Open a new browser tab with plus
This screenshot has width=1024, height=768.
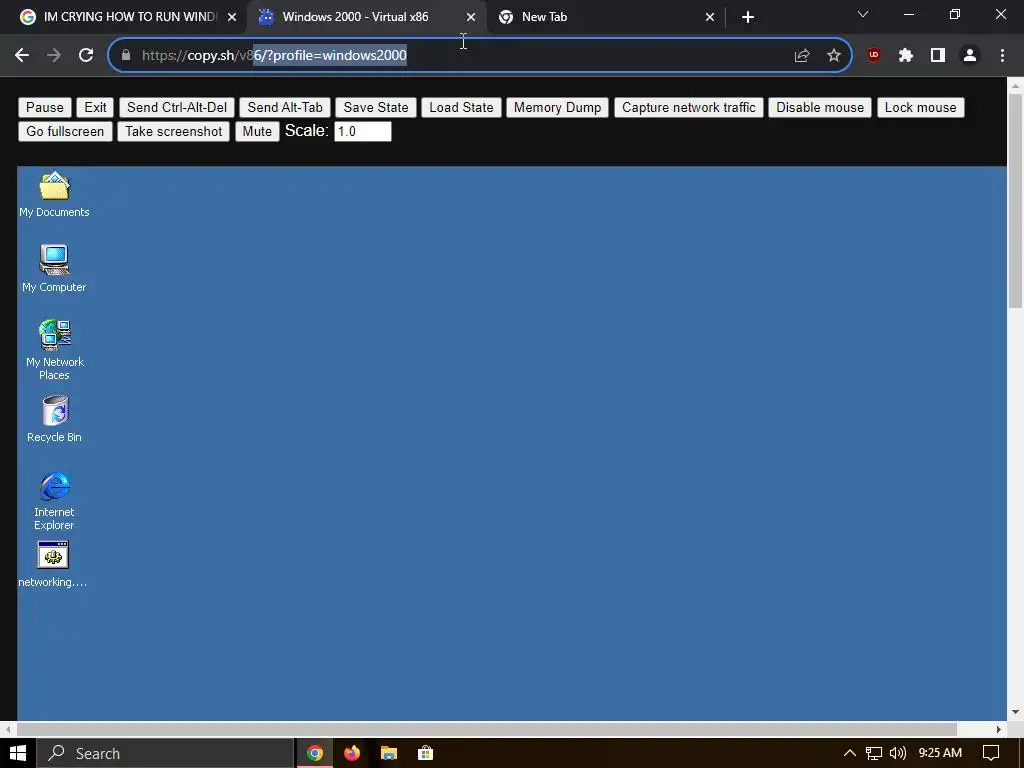click(x=748, y=17)
